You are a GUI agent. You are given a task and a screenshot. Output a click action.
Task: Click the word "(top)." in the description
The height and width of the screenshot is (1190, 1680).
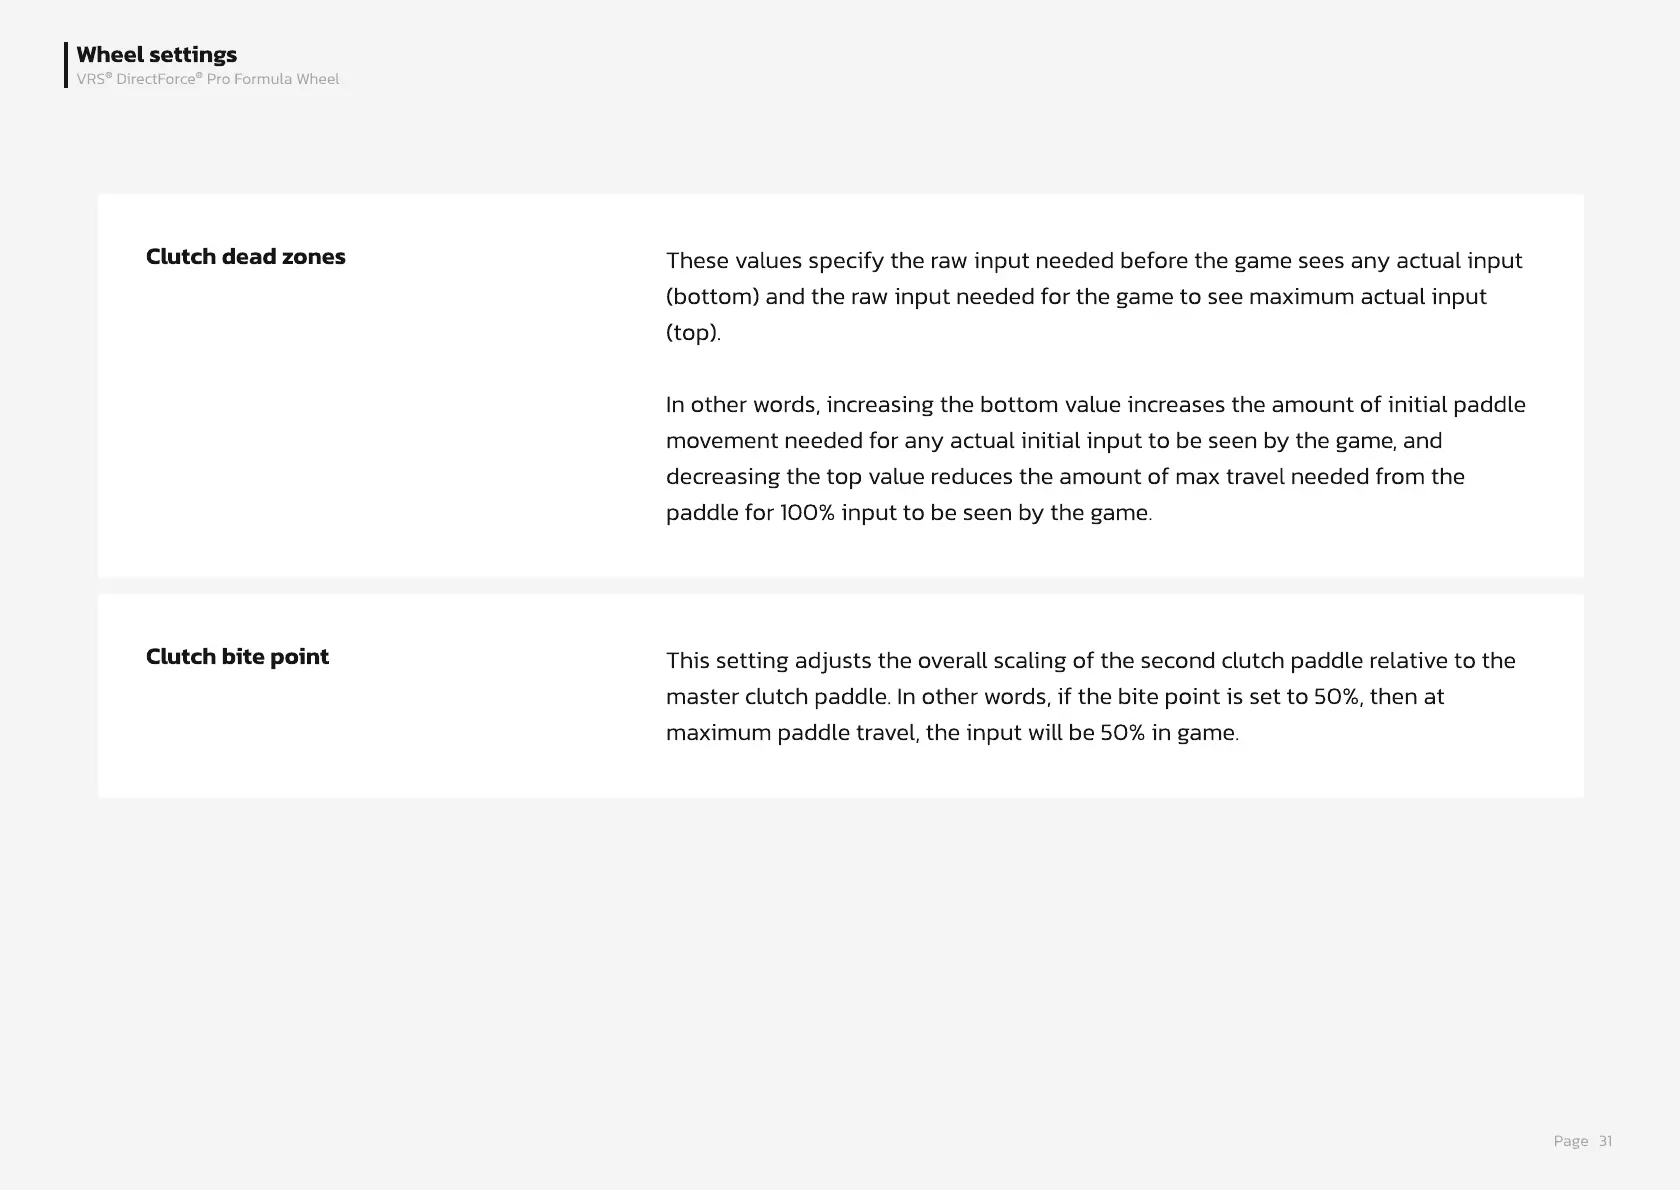pos(693,333)
